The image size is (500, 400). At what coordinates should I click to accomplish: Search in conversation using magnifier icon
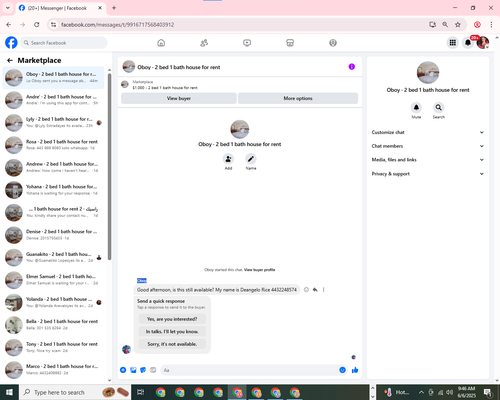coord(439,107)
